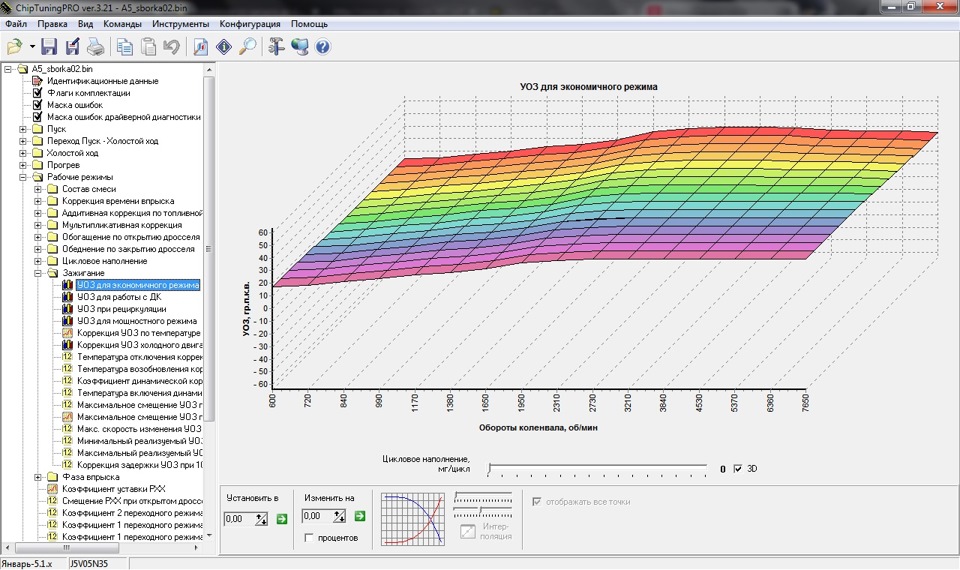Enable the процентов checkbox
Viewport: 960px width, 570px height.
click(309, 538)
